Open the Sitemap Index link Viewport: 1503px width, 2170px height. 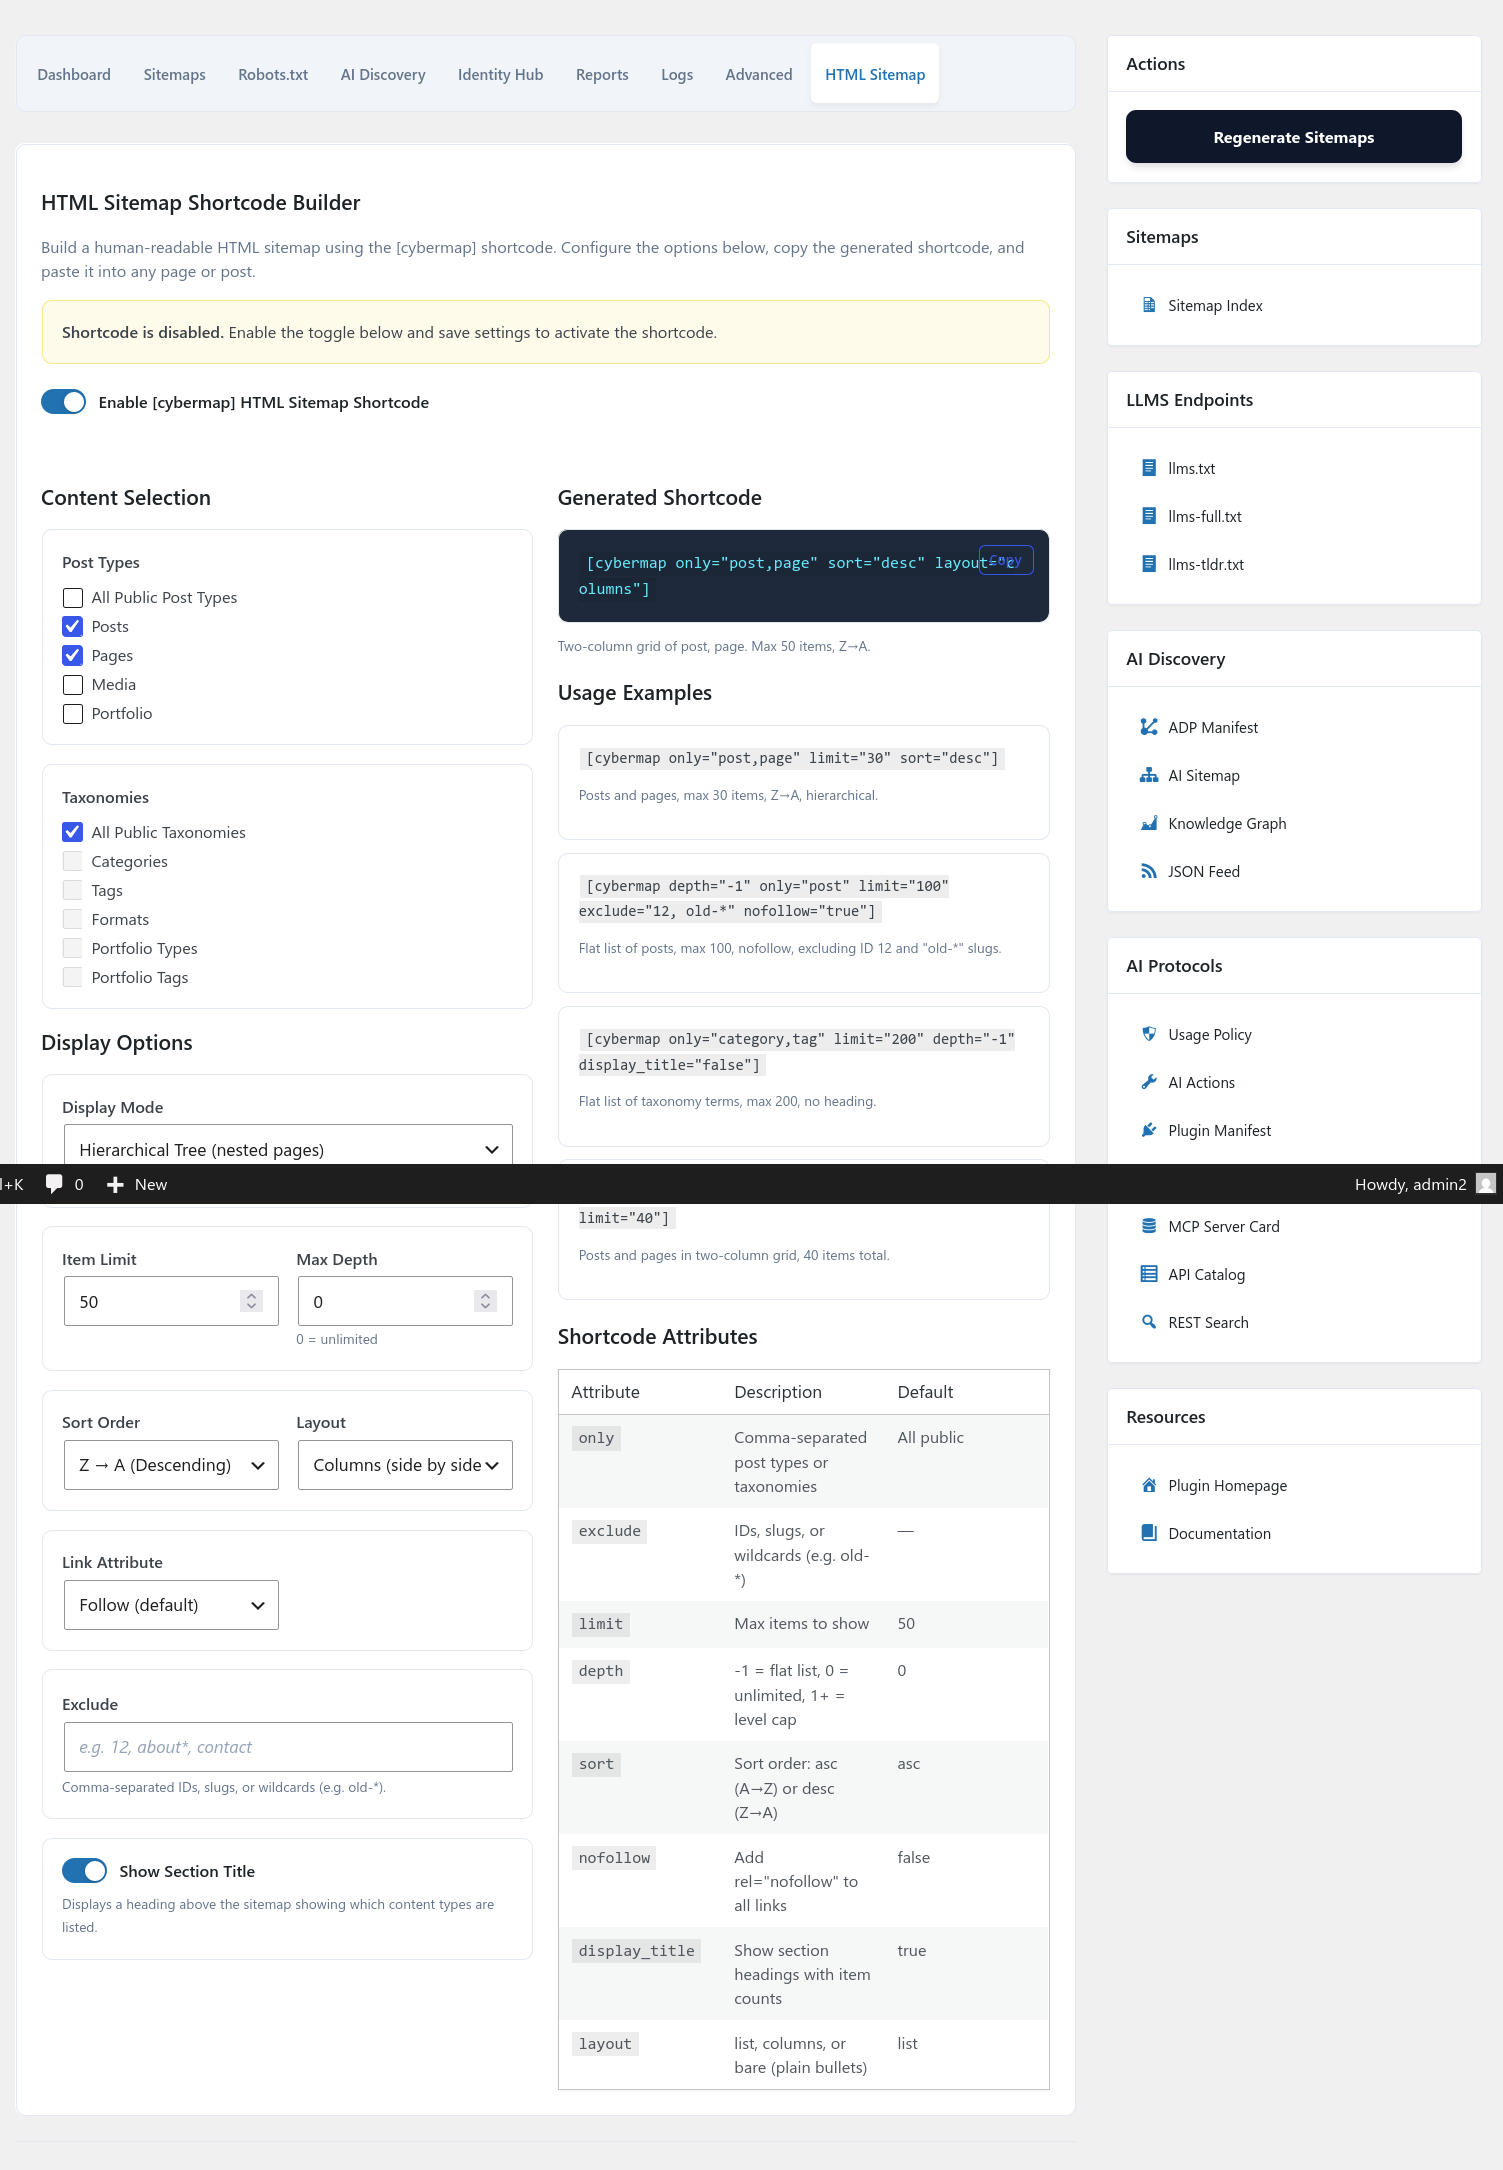coord(1215,306)
